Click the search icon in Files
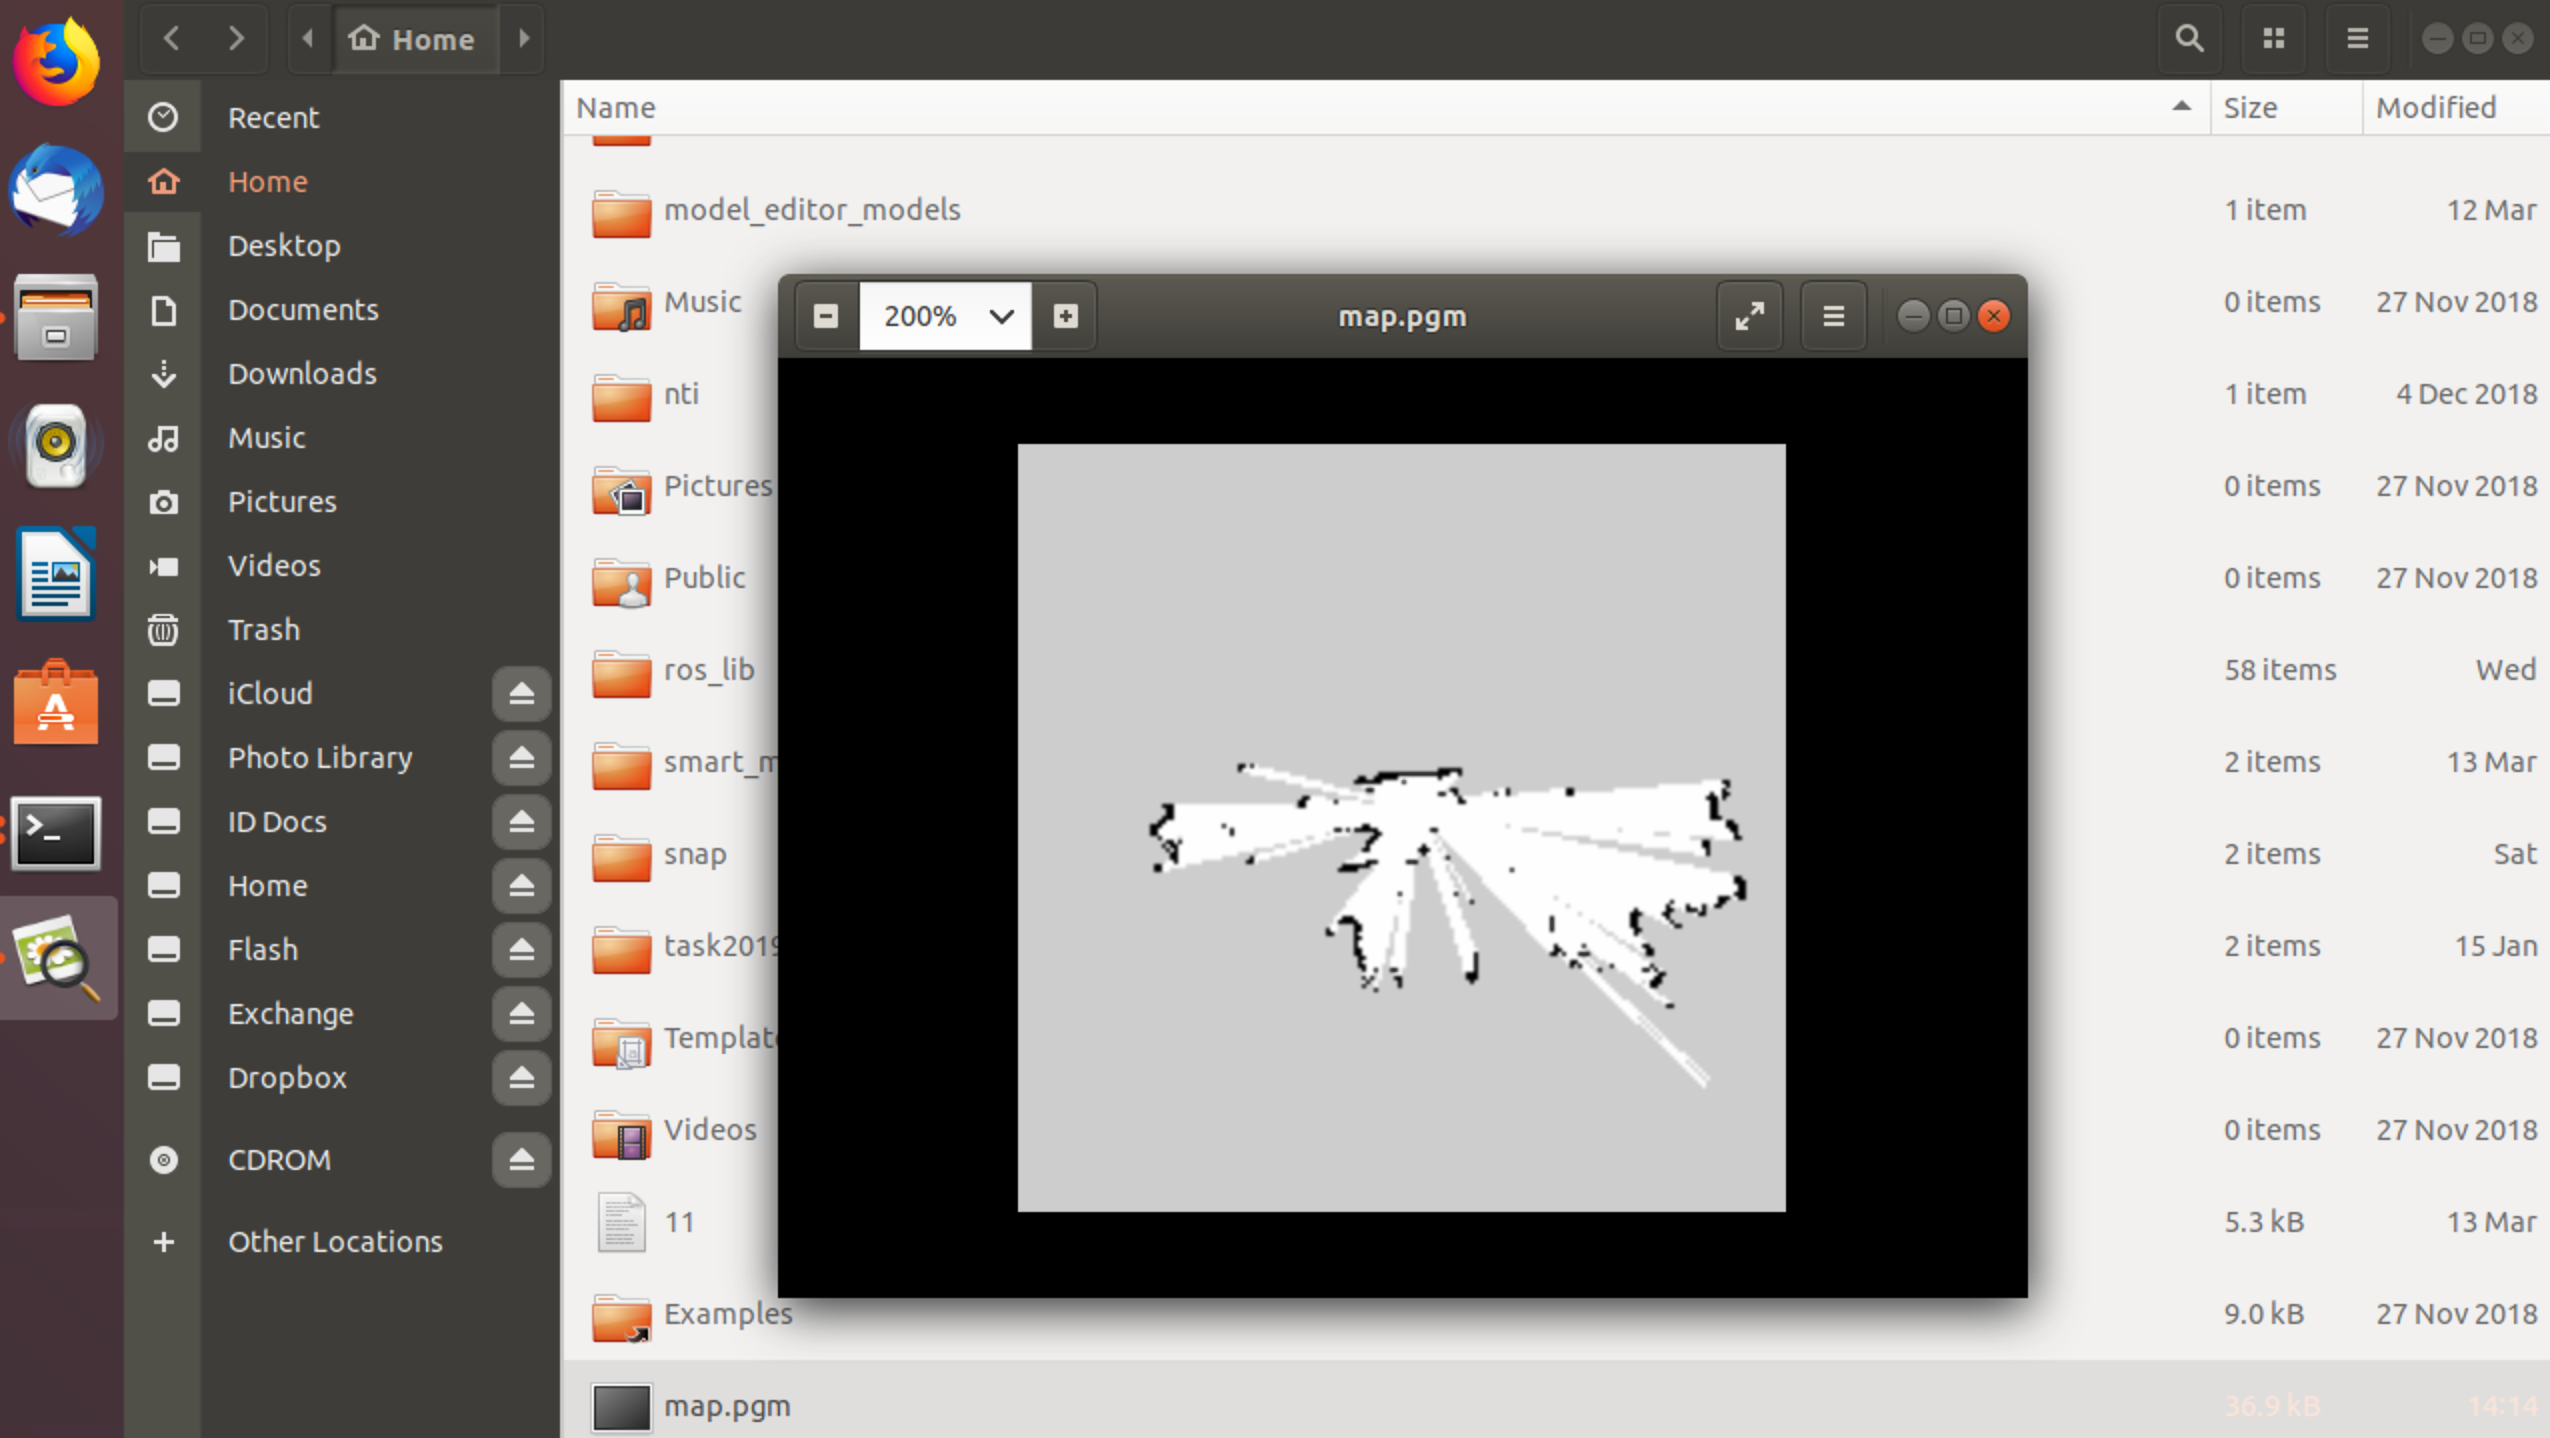The height and width of the screenshot is (1438, 2550). tap(2189, 39)
